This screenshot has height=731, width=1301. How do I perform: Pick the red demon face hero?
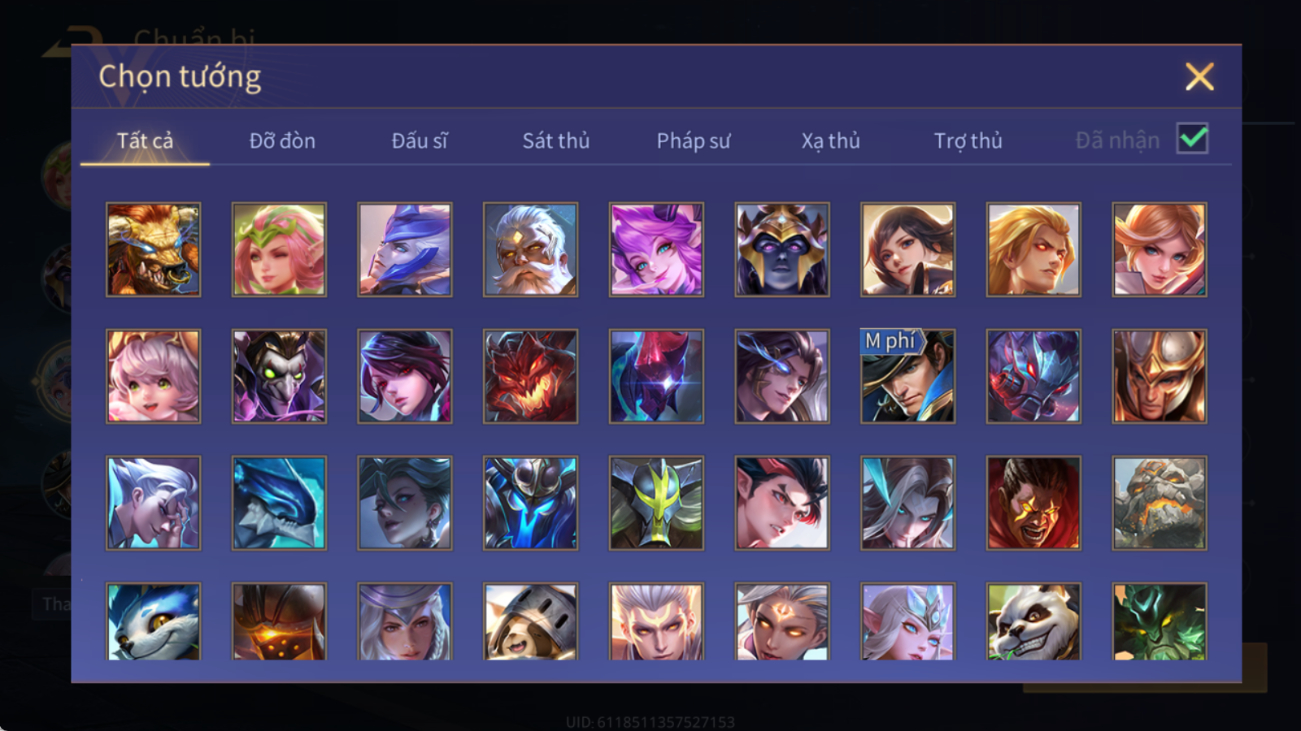pyautogui.click(x=530, y=376)
